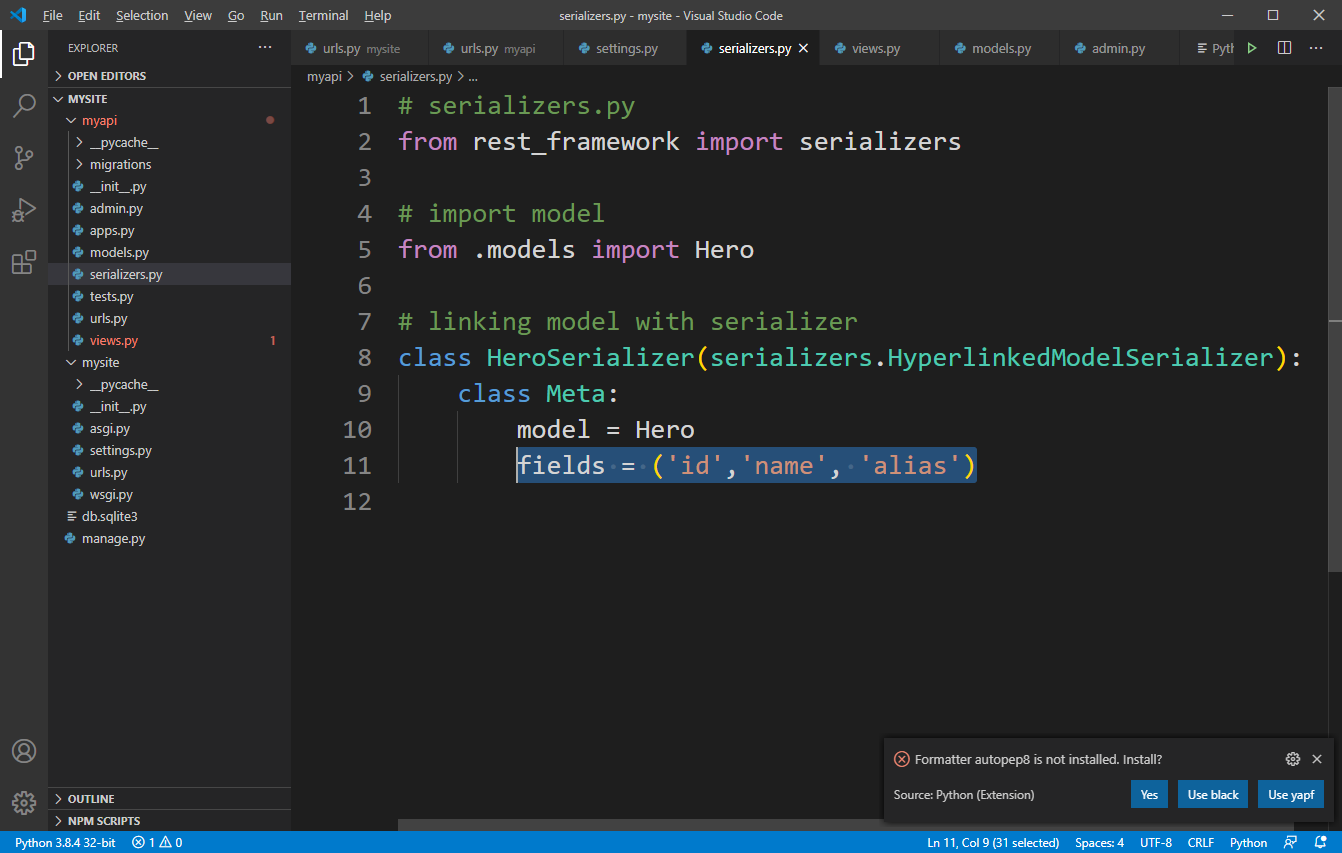This screenshot has width=1342, height=853.
Task: Click the VS Code logo icon
Action: [x=17, y=15]
